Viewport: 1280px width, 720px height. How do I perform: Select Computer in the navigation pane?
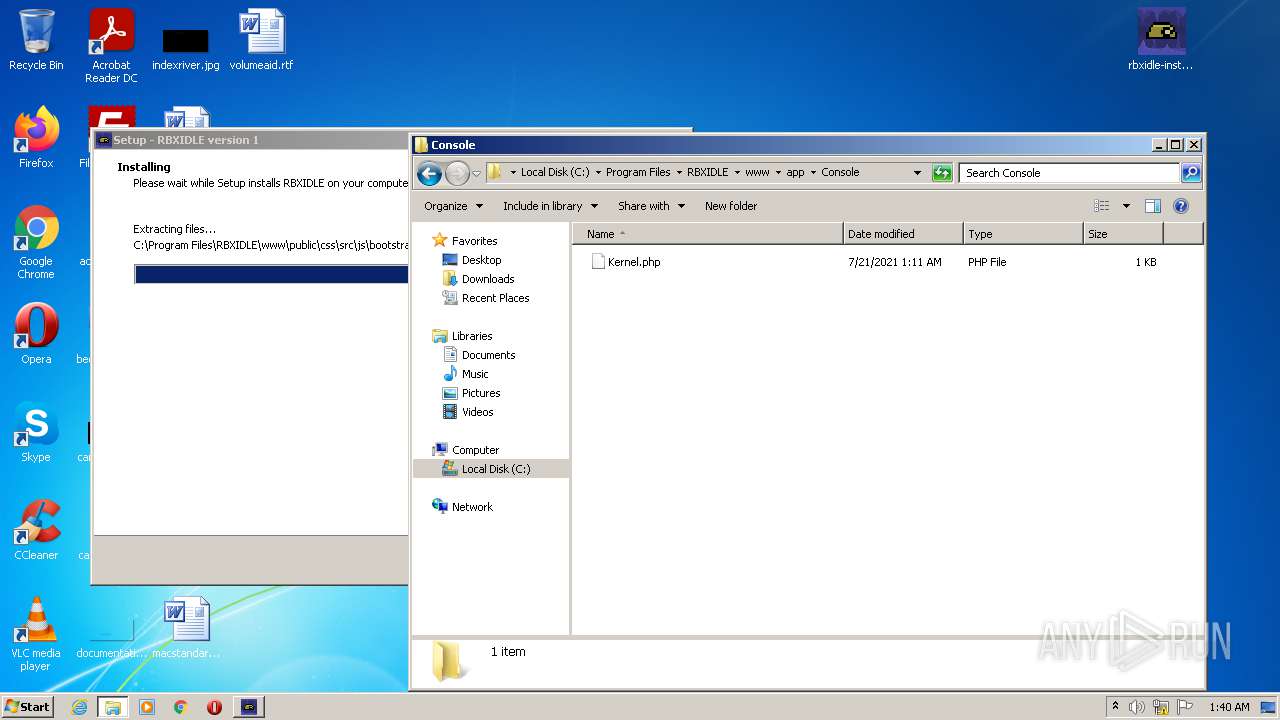click(x=475, y=450)
